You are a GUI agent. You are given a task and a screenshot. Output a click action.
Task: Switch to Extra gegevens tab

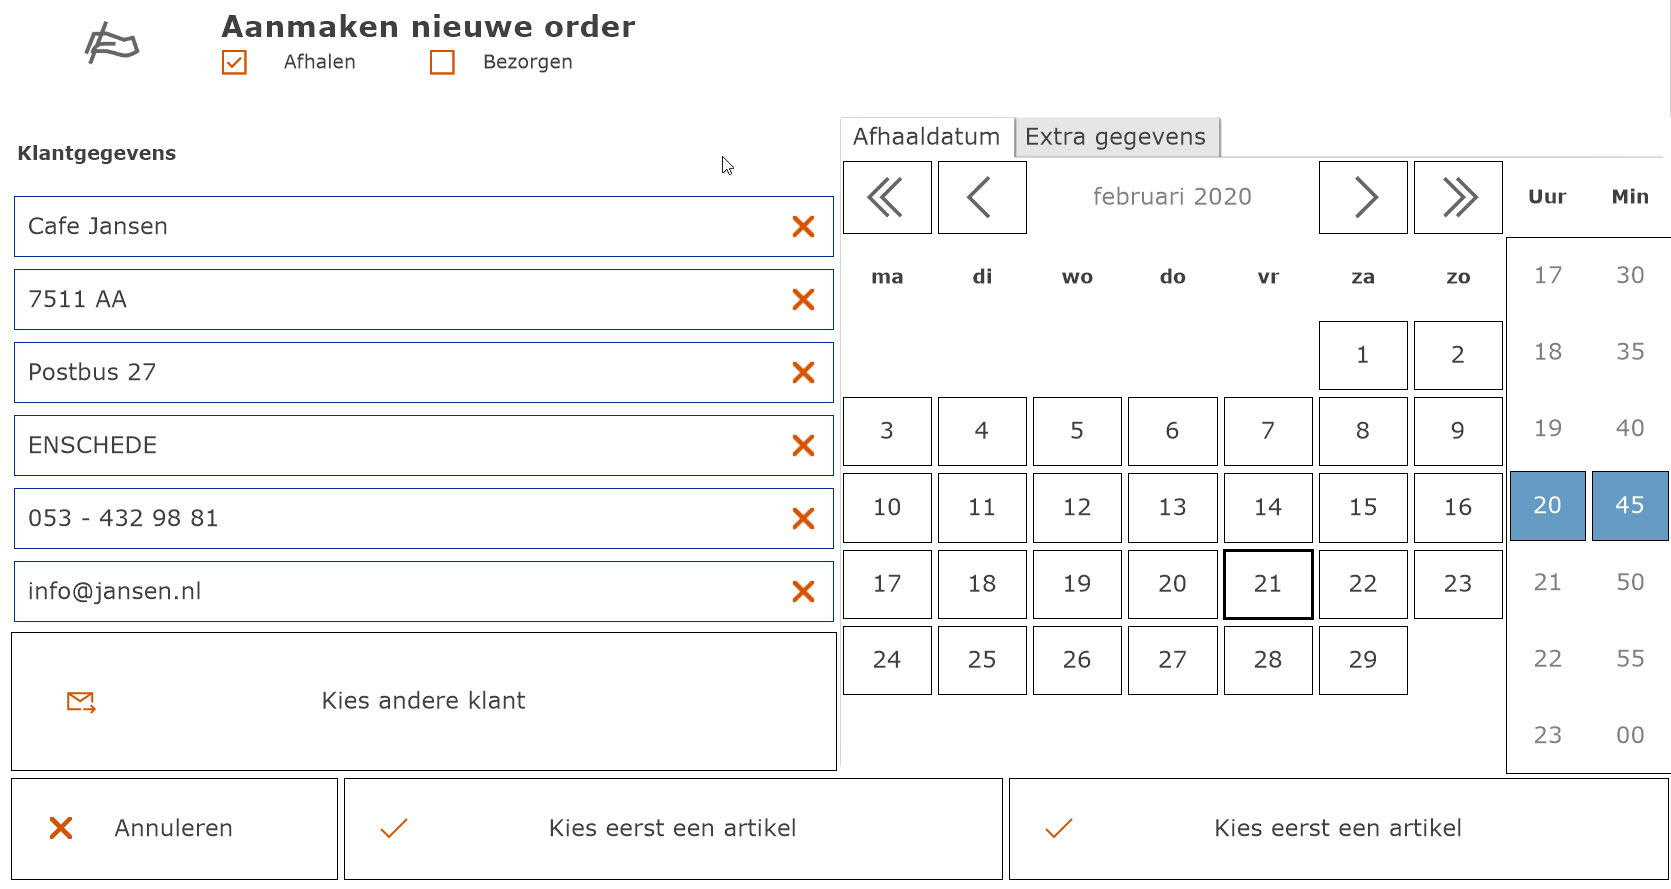point(1116,137)
